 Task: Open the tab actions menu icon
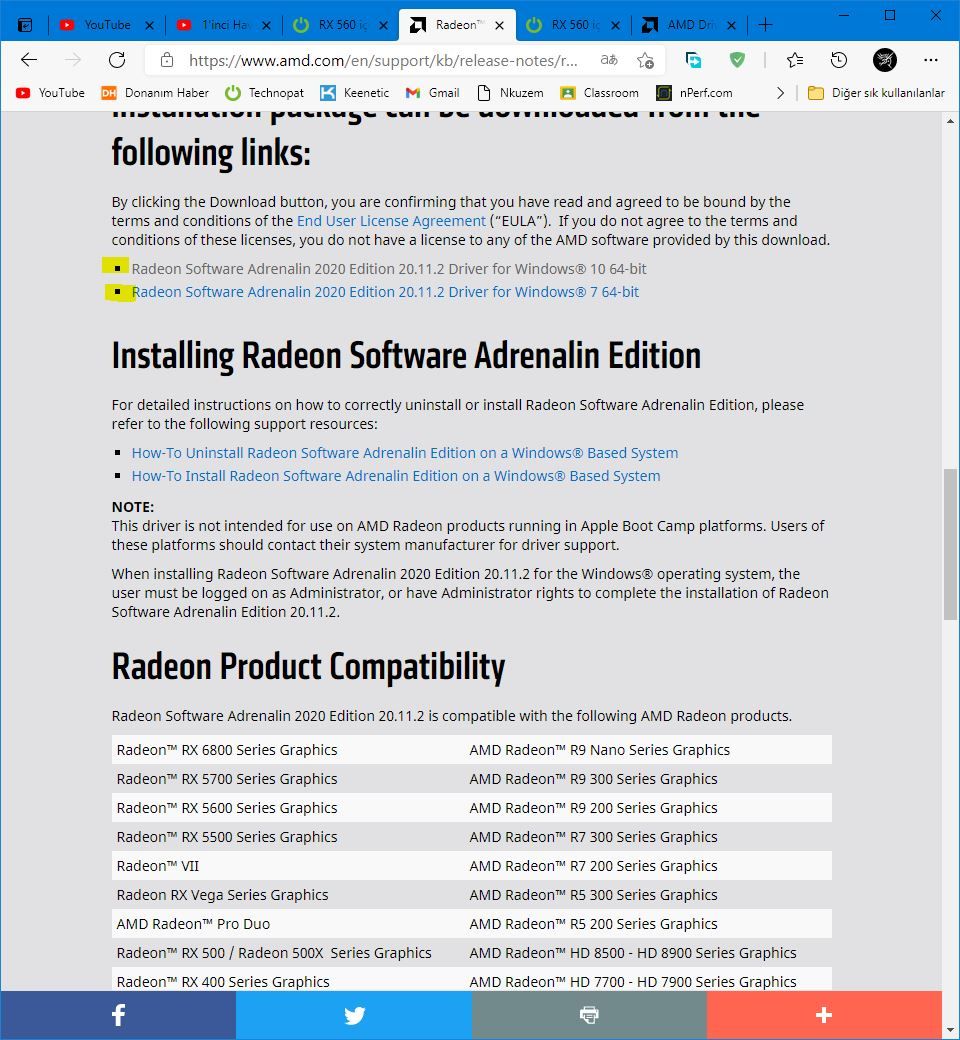[25, 25]
